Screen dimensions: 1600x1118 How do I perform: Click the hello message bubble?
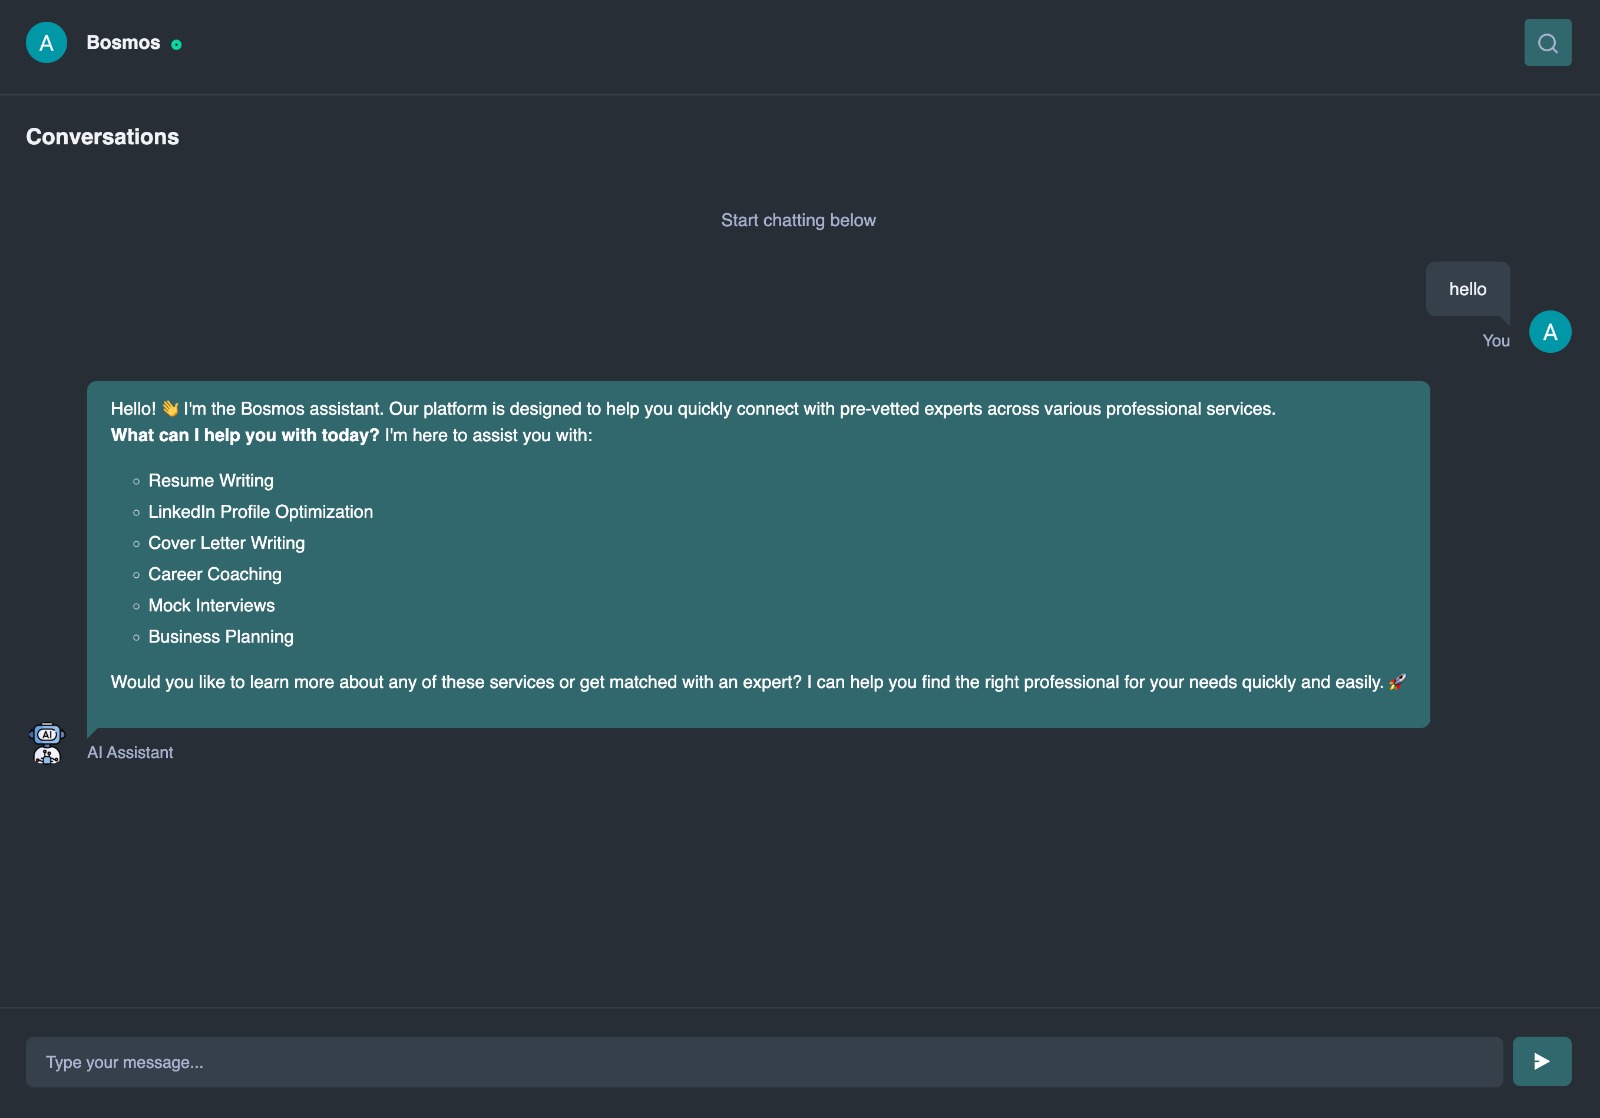pyautogui.click(x=1467, y=289)
